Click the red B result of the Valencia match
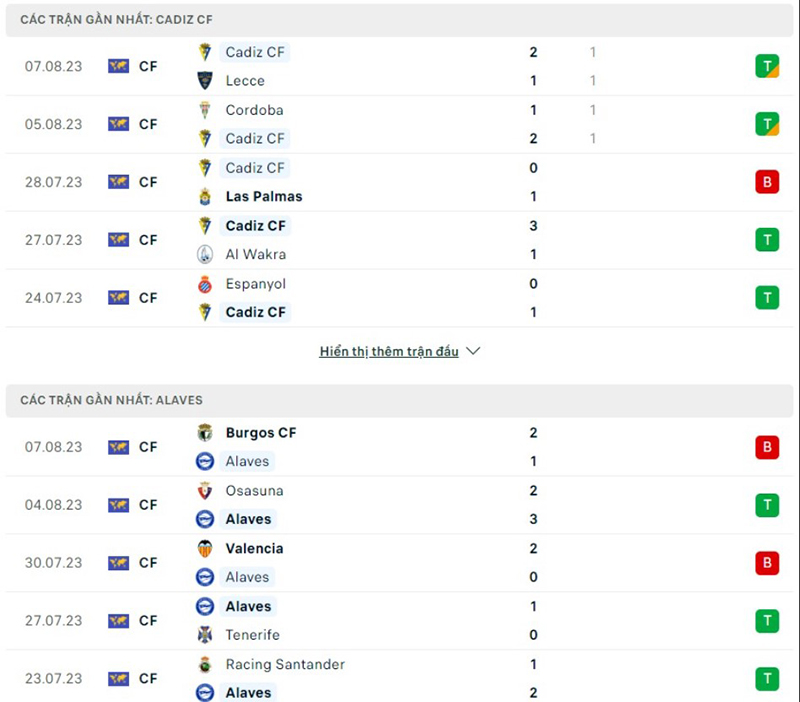 [767, 563]
